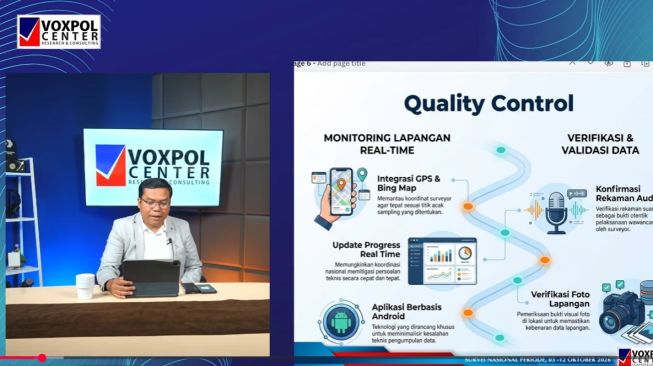Click 'VERIFIKASI & VALIDASI DATA' heading

pos(600,144)
